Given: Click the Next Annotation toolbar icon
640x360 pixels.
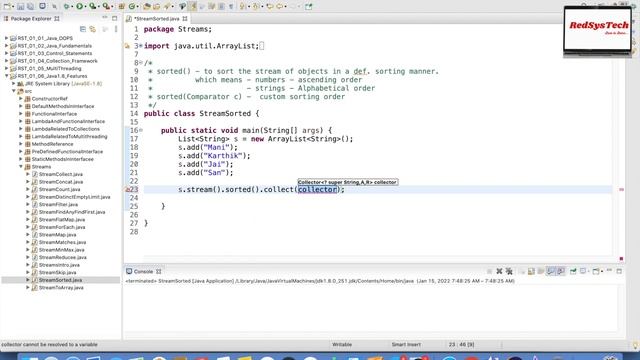Looking at the screenshot, I should point(242,6).
